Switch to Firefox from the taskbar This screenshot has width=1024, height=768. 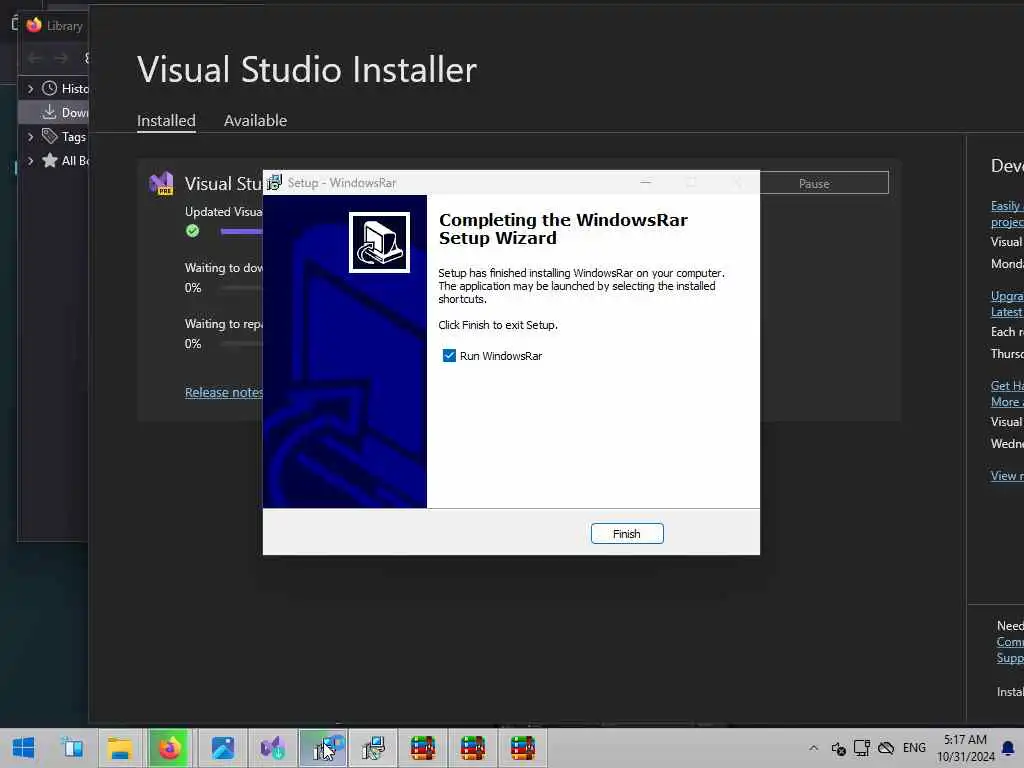[170, 748]
